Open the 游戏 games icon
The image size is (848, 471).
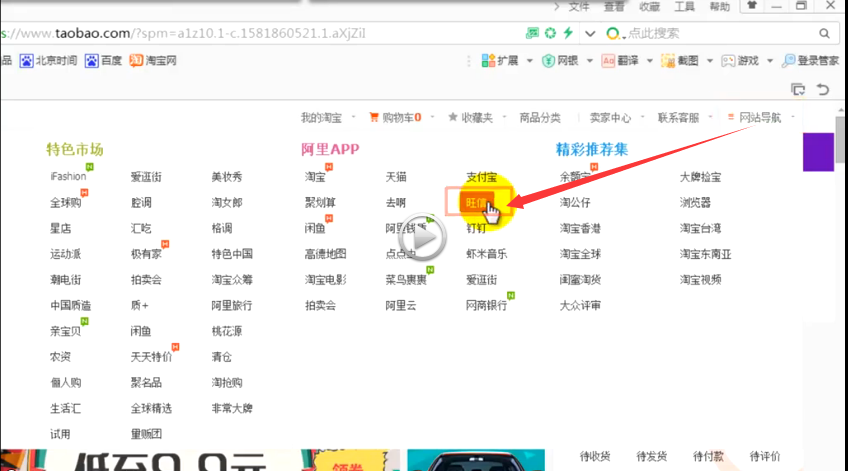[x=728, y=61]
